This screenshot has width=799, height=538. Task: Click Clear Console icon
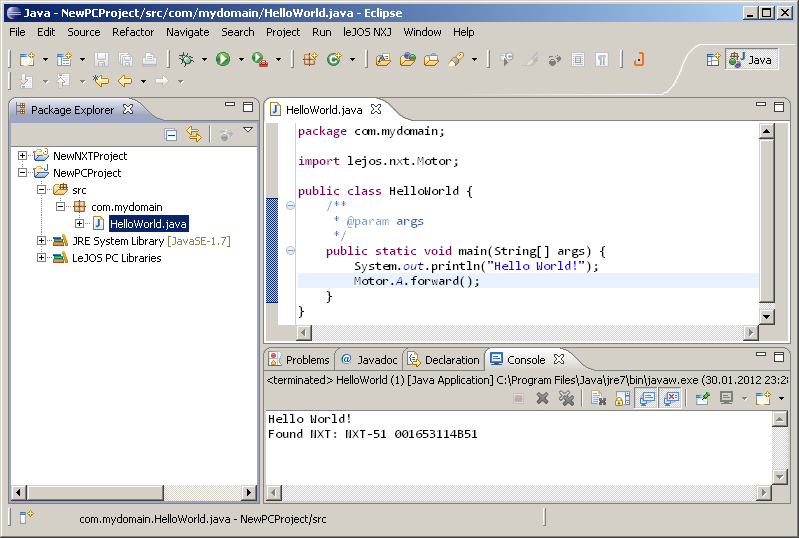click(x=598, y=398)
